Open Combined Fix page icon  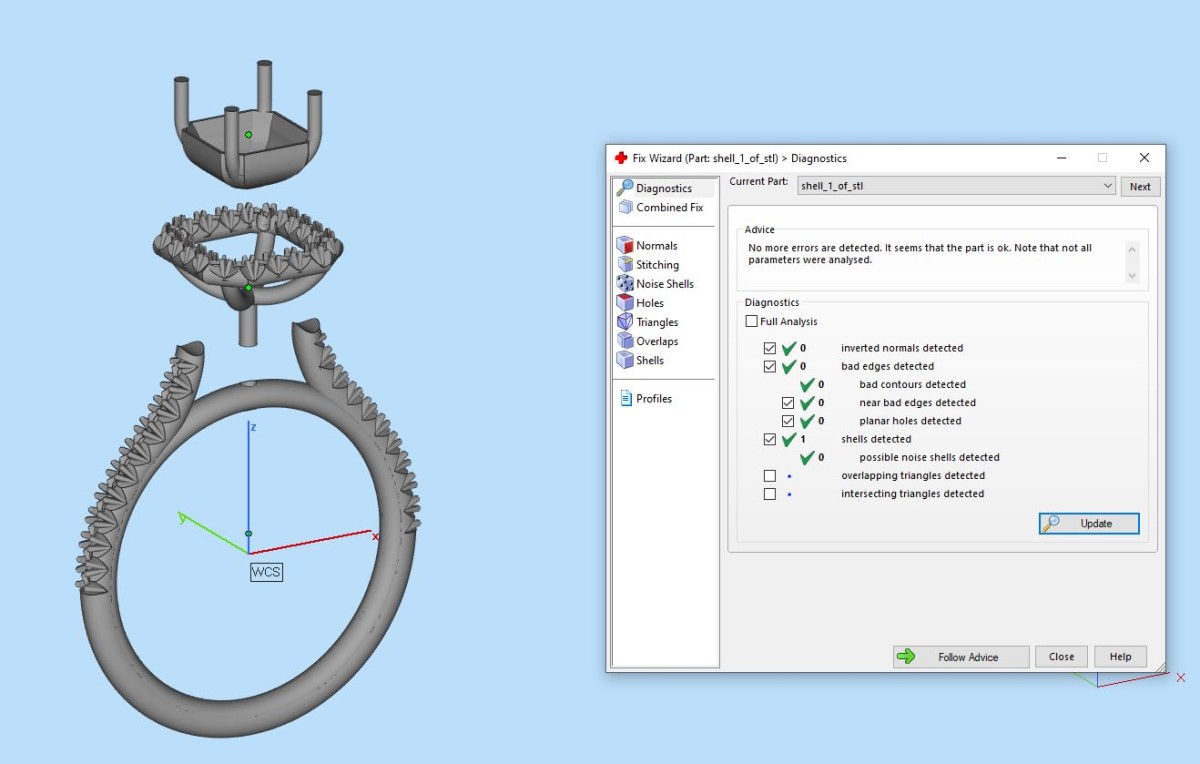625,207
